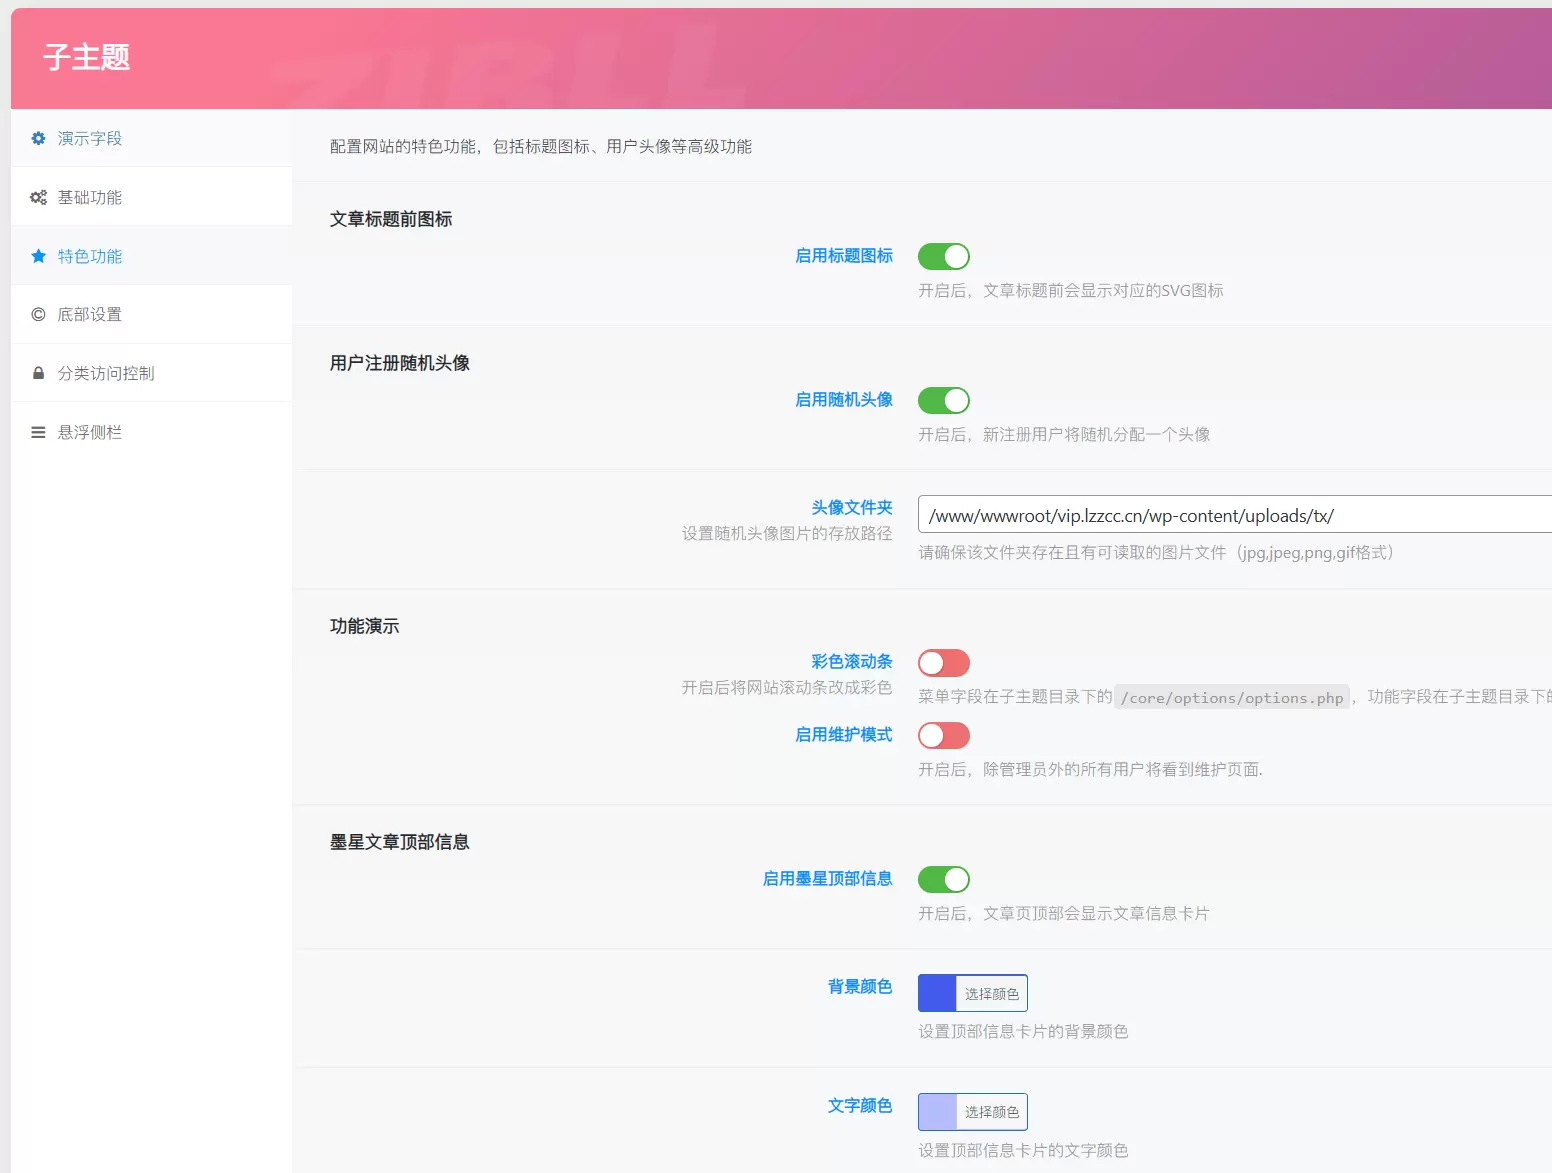Viewport: 1552px width, 1173px height.
Task: Click 选择颜色 button for 背景颜色
Action: click(x=991, y=993)
